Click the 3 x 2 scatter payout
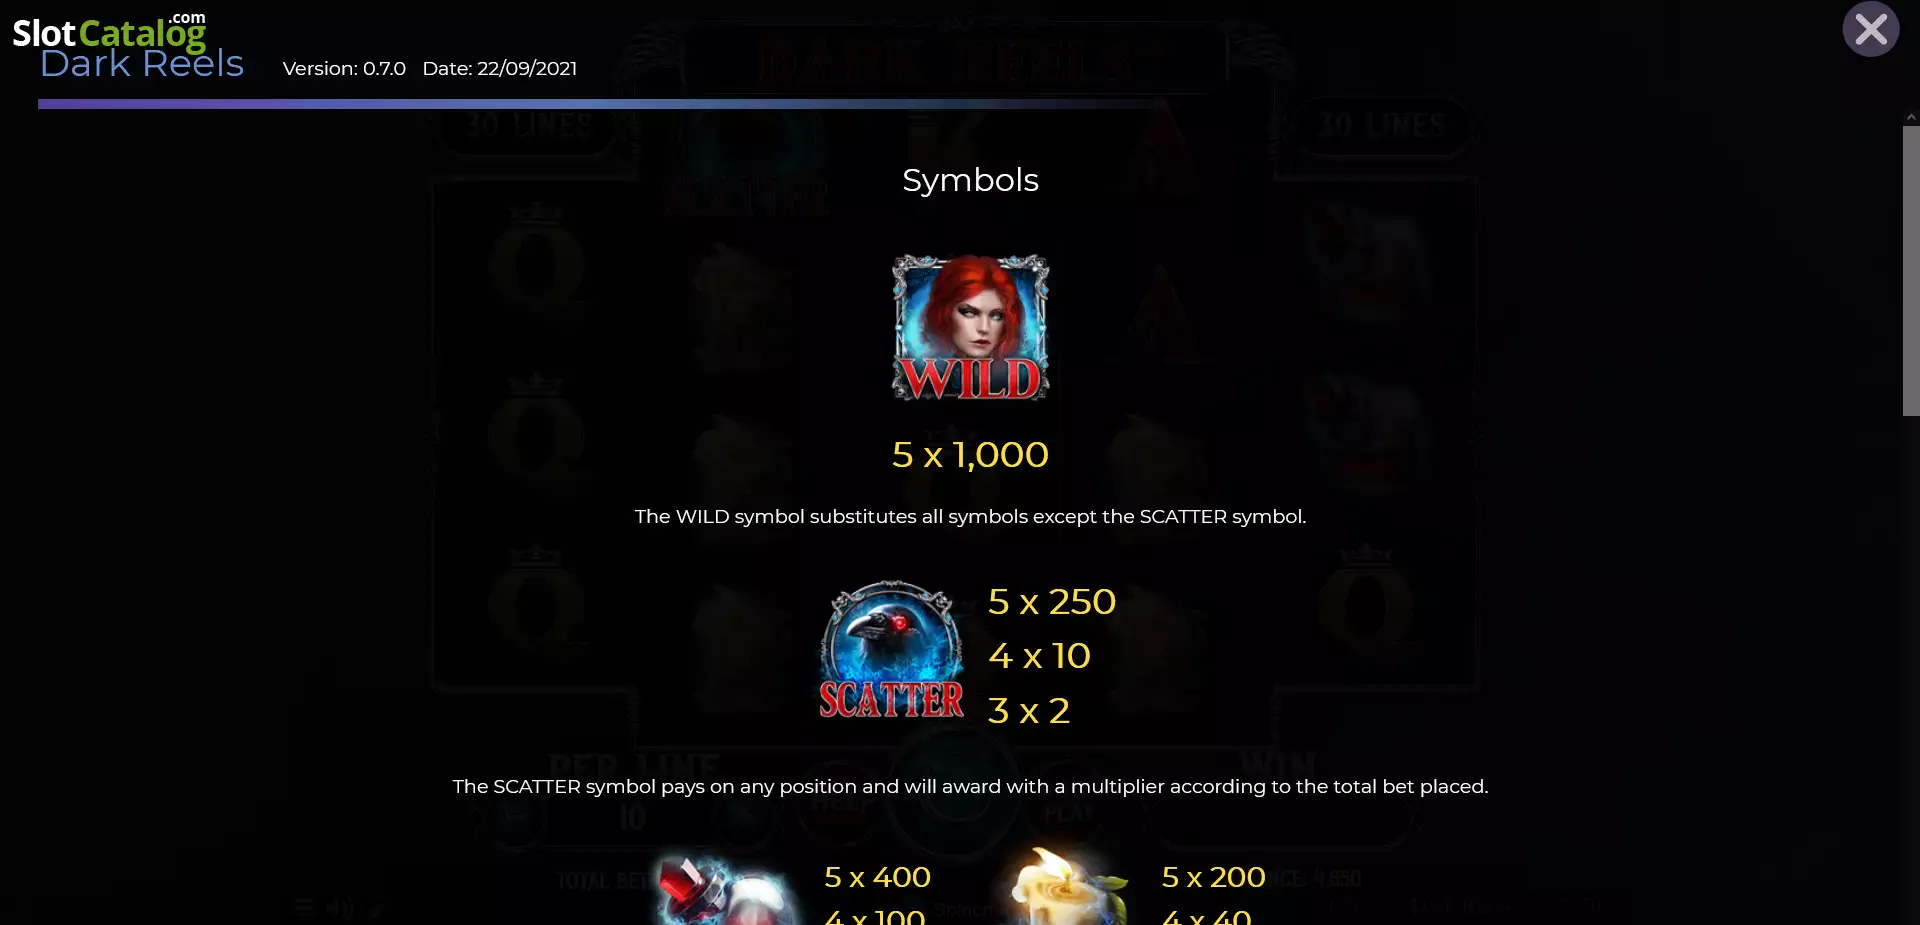Image resolution: width=1920 pixels, height=925 pixels. click(x=1029, y=711)
